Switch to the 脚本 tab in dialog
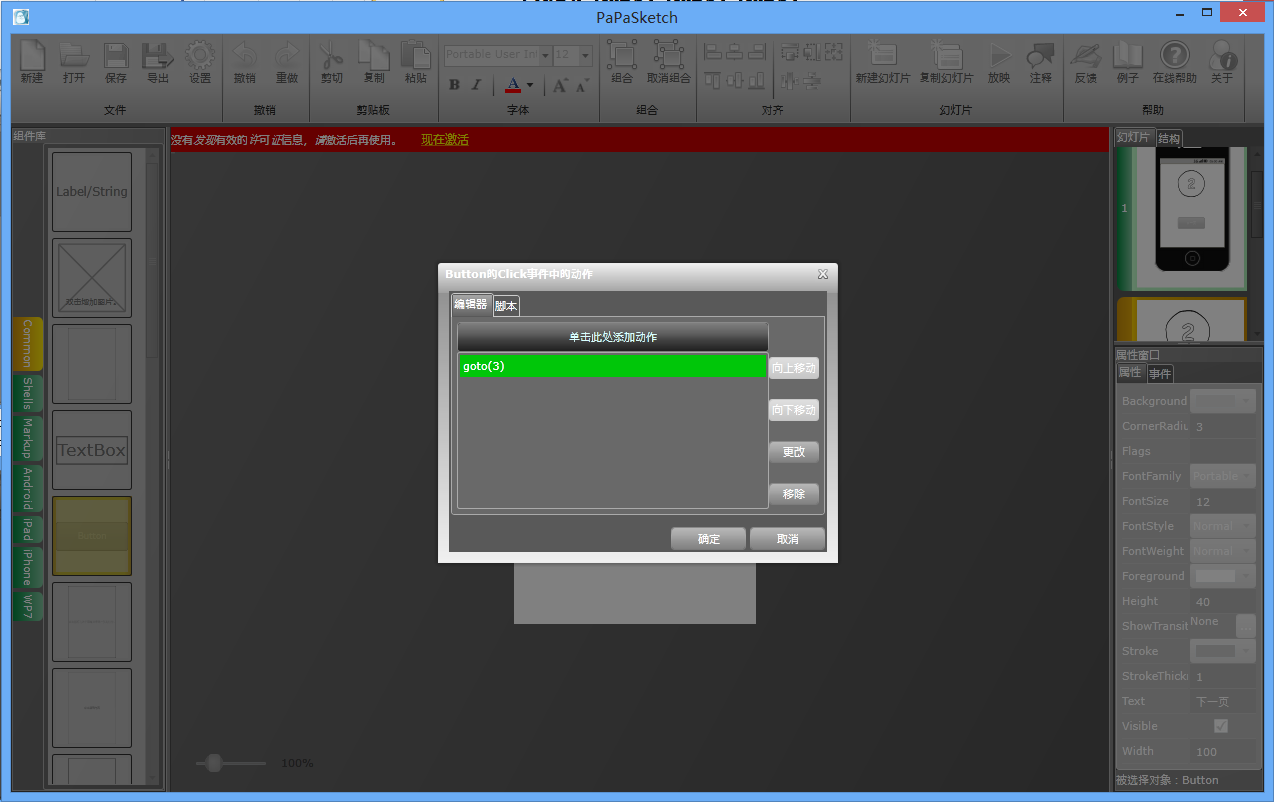Image resolution: width=1274 pixels, height=802 pixels. [x=506, y=306]
